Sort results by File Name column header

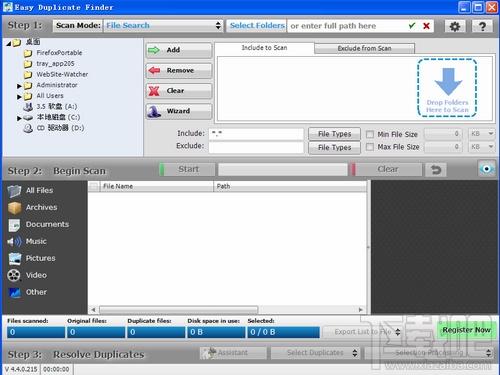click(x=157, y=186)
